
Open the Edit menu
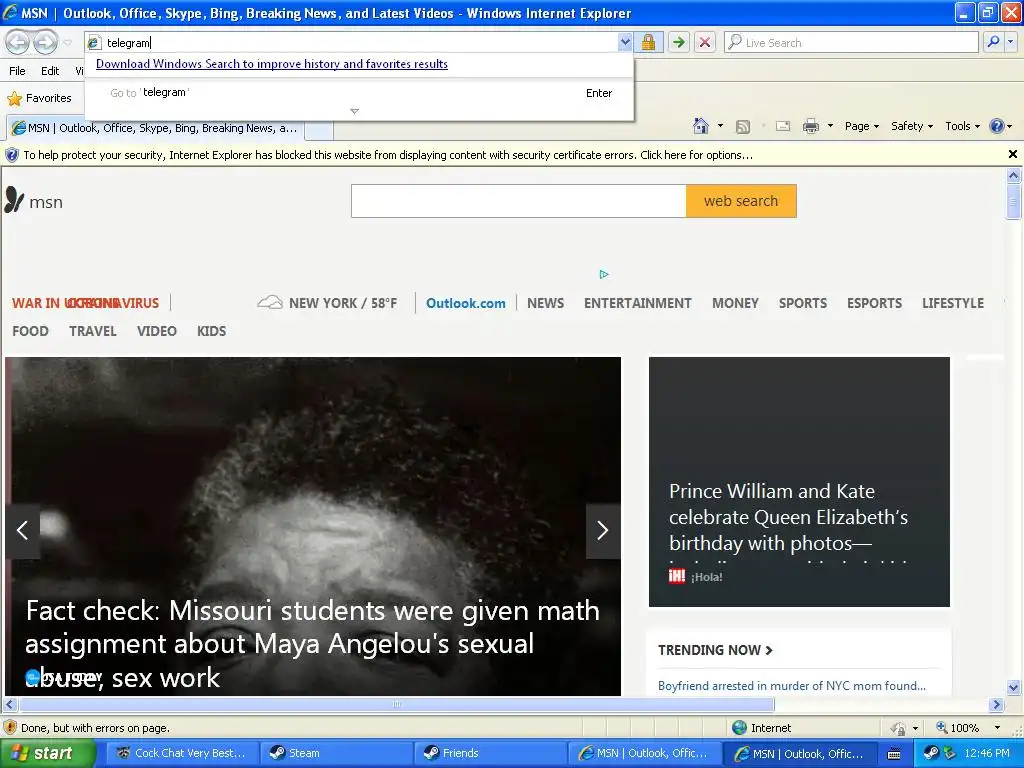click(50, 71)
